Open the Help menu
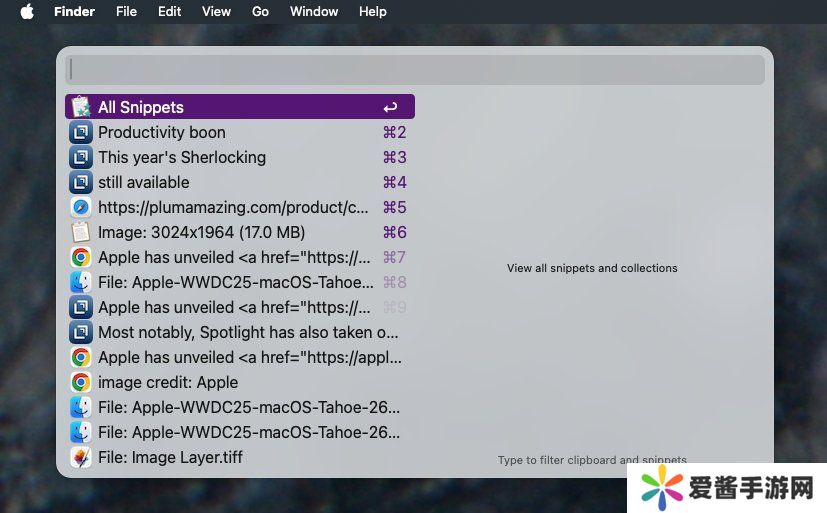Screen dimensions: 827x513 point(372,12)
